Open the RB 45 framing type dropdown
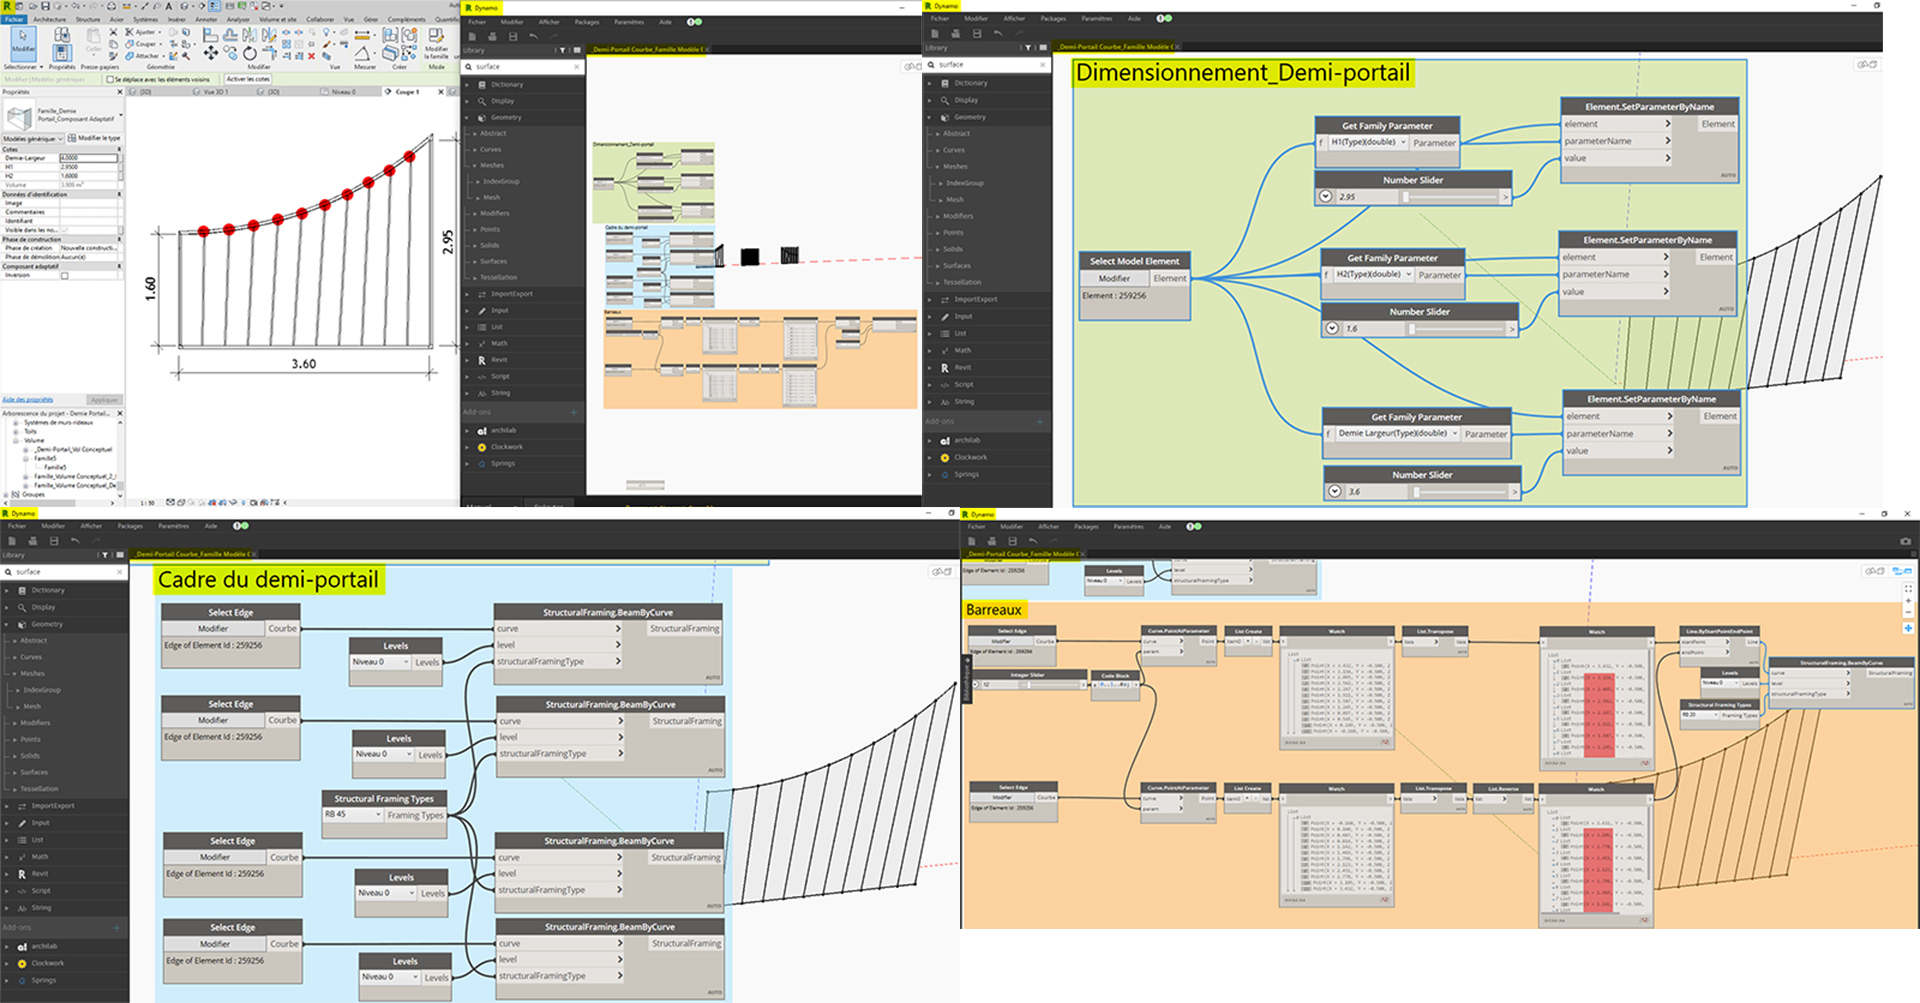Screen dimensions: 1920x1003 (378, 815)
